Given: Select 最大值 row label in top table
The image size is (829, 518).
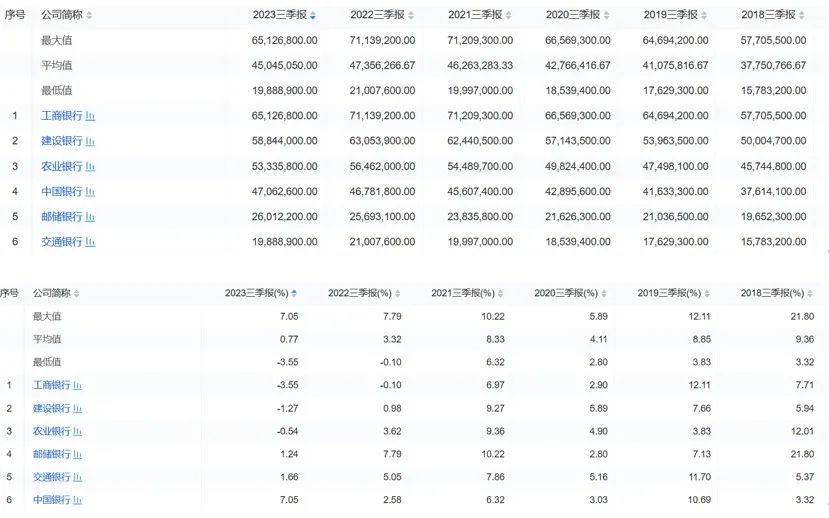Looking at the screenshot, I should [57, 40].
